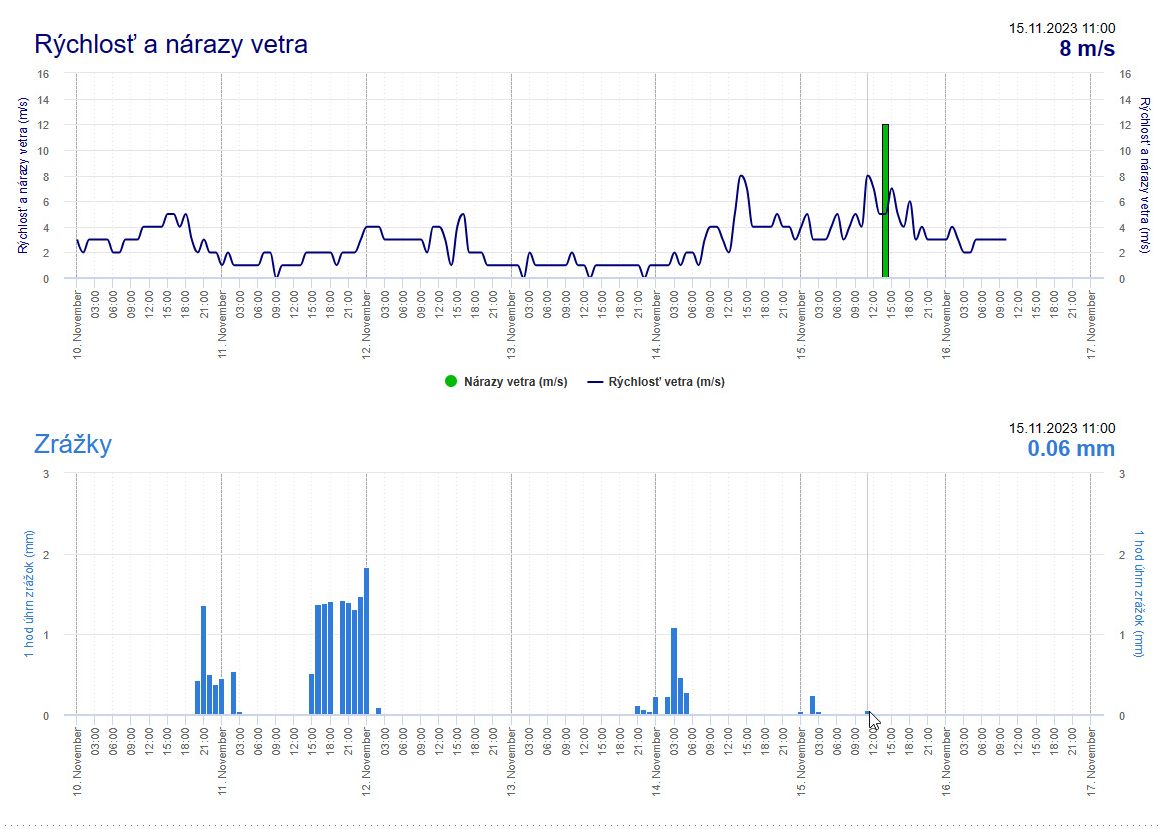Click the wind chart left y-axis title
1163x829 pixels.
[23, 176]
